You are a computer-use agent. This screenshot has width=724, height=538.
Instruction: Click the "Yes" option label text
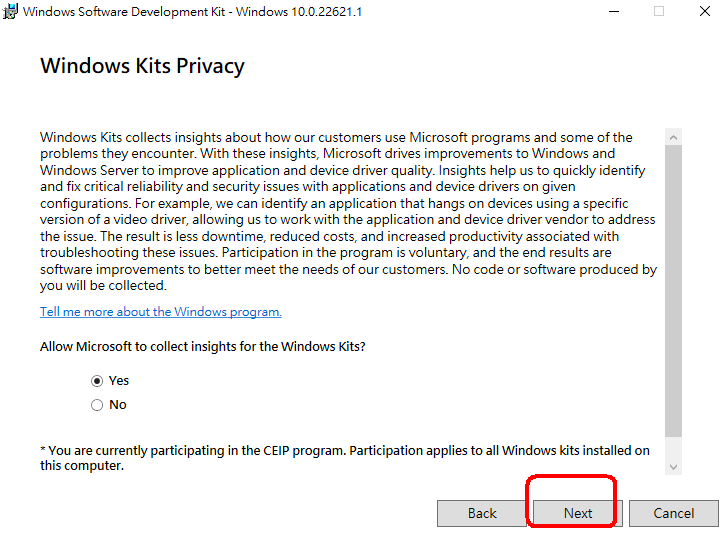pos(119,381)
